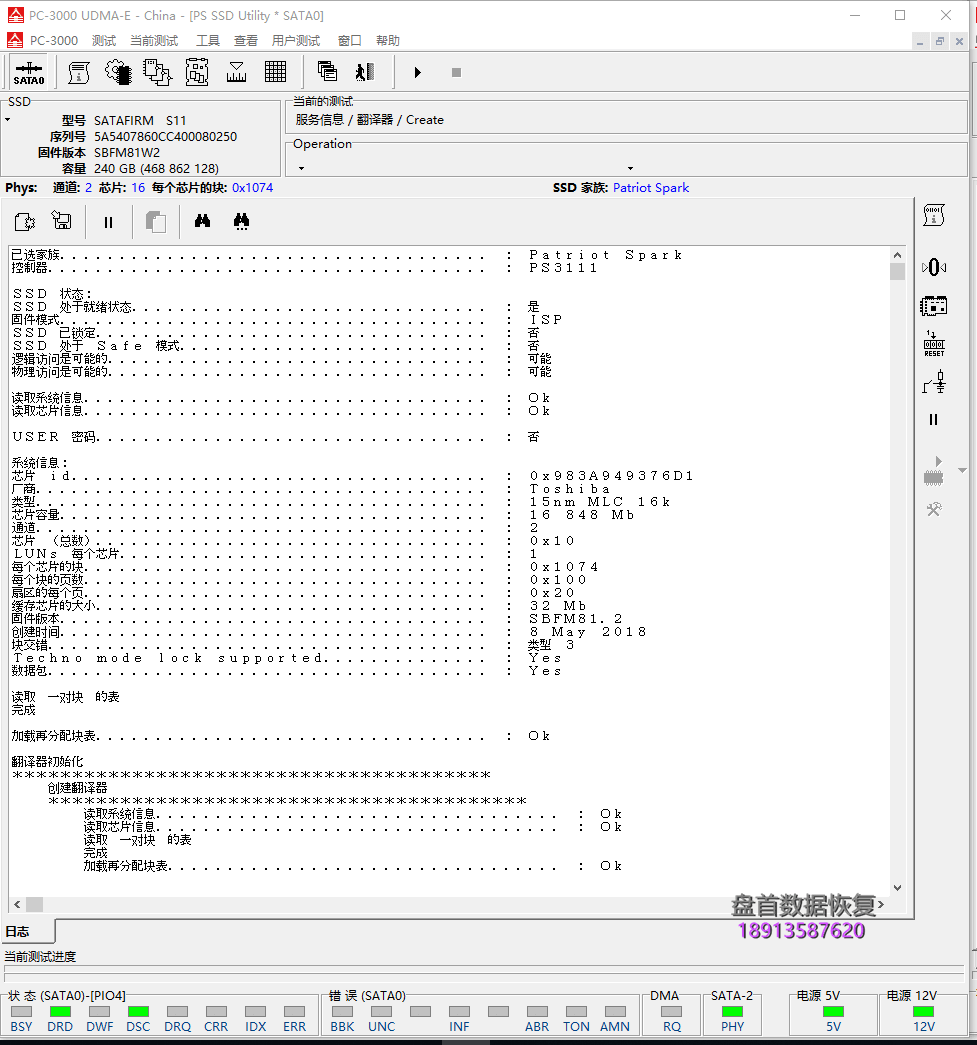Find next with binoculars dots icon
The image size is (977, 1045).
(x=241, y=221)
